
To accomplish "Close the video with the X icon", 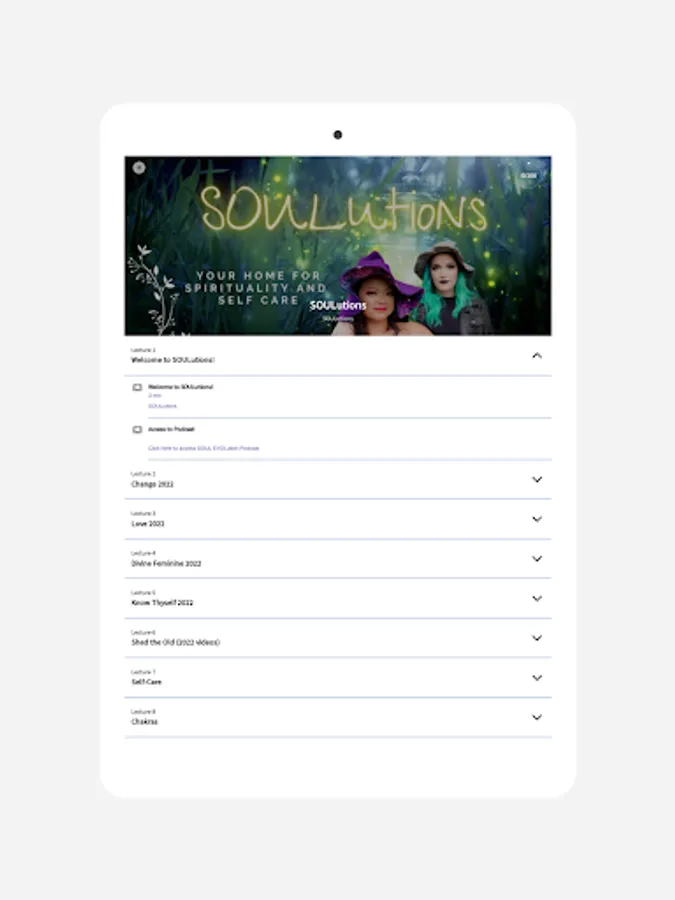I will [x=139, y=168].
